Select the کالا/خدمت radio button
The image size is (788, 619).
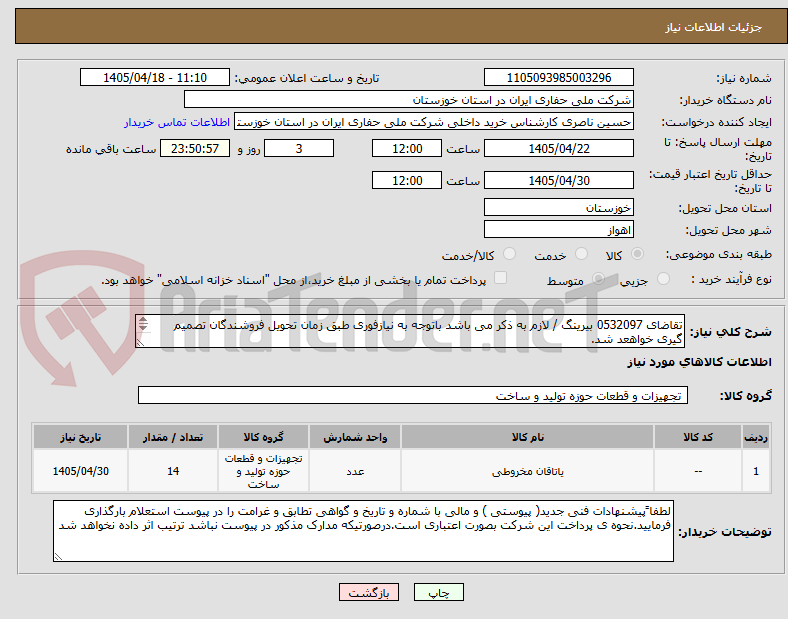pos(509,254)
